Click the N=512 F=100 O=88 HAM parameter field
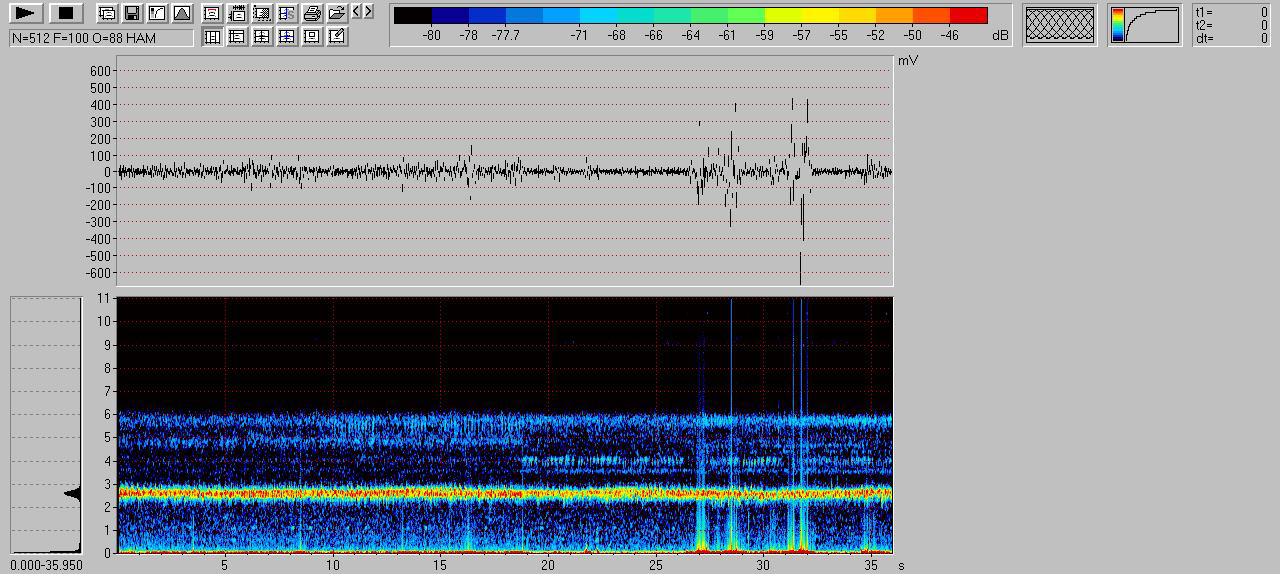 point(101,38)
